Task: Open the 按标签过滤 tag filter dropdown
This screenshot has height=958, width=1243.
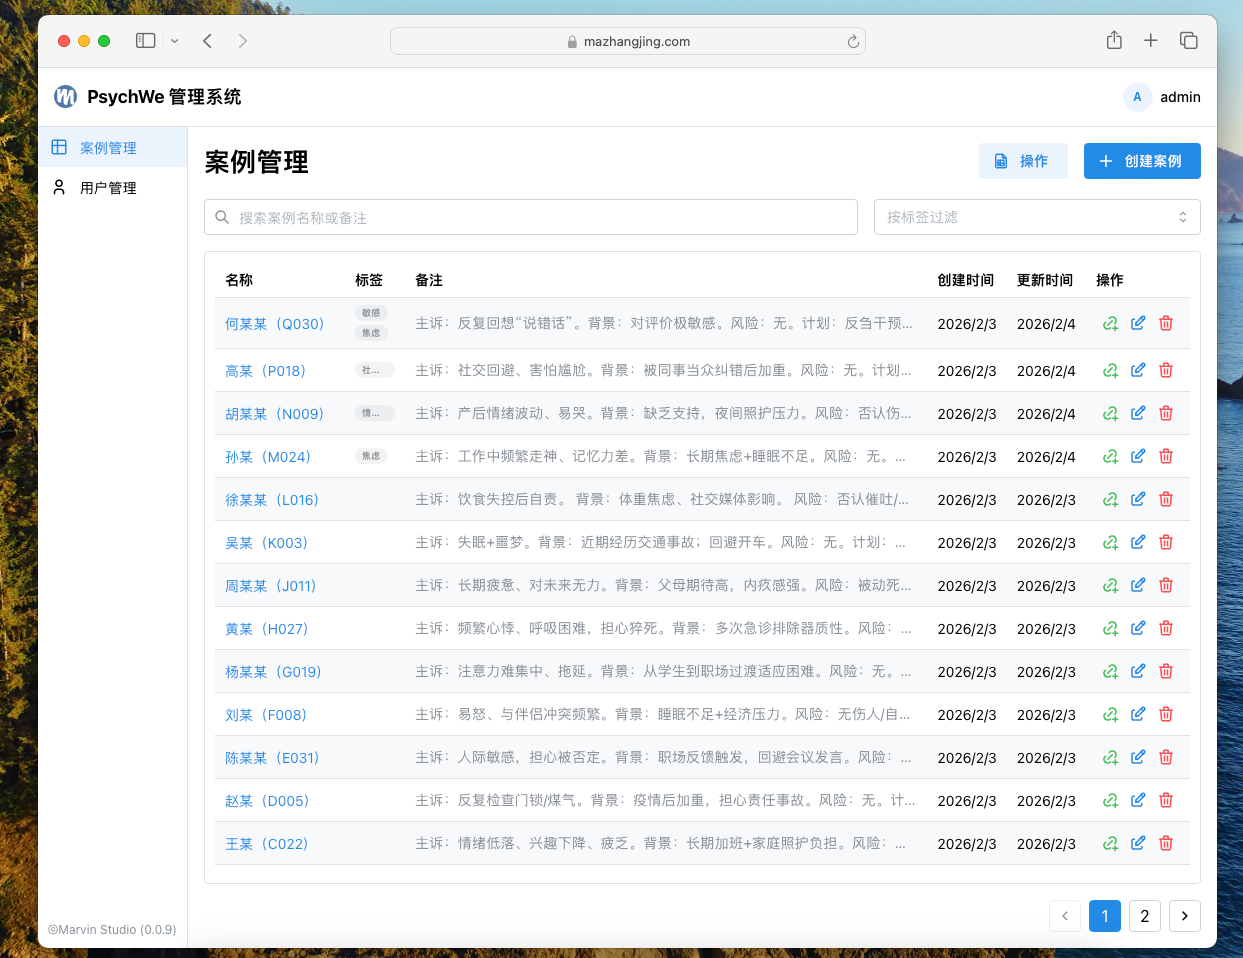Action: (1037, 217)
